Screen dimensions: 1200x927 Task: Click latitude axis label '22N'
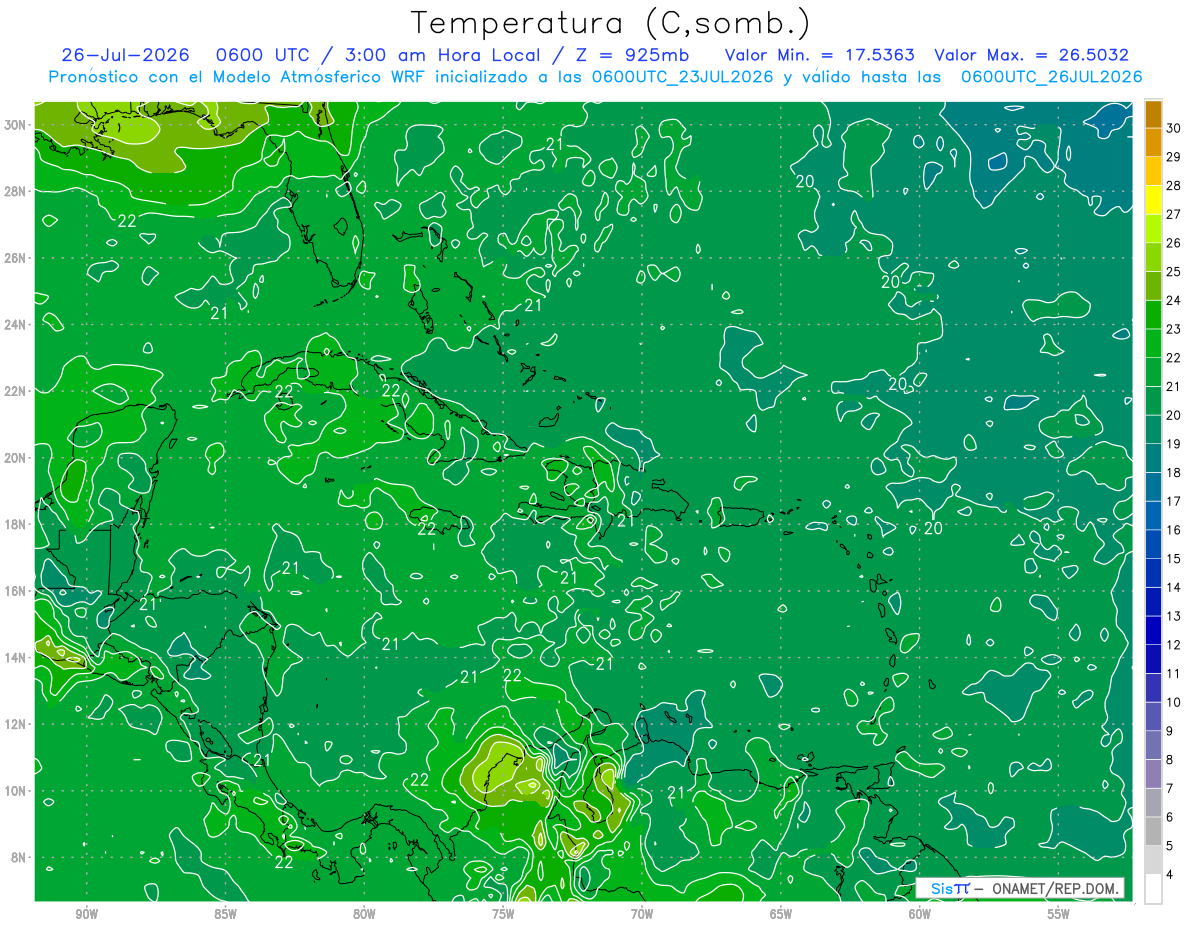(17, 390)
